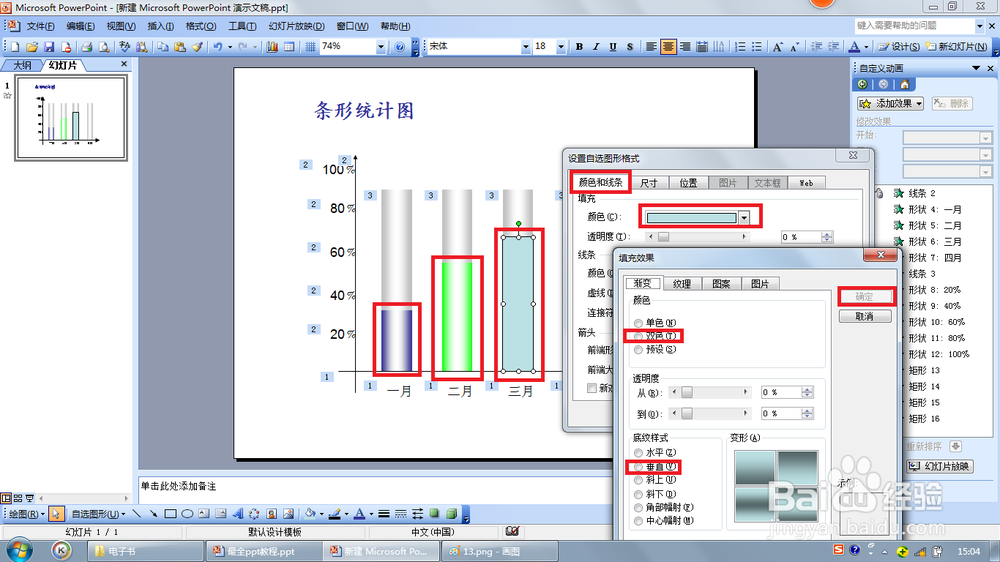The image size is (1000, 562).
Task: Open the fill color dropdown in format dialog
Action: pos(744,218)
